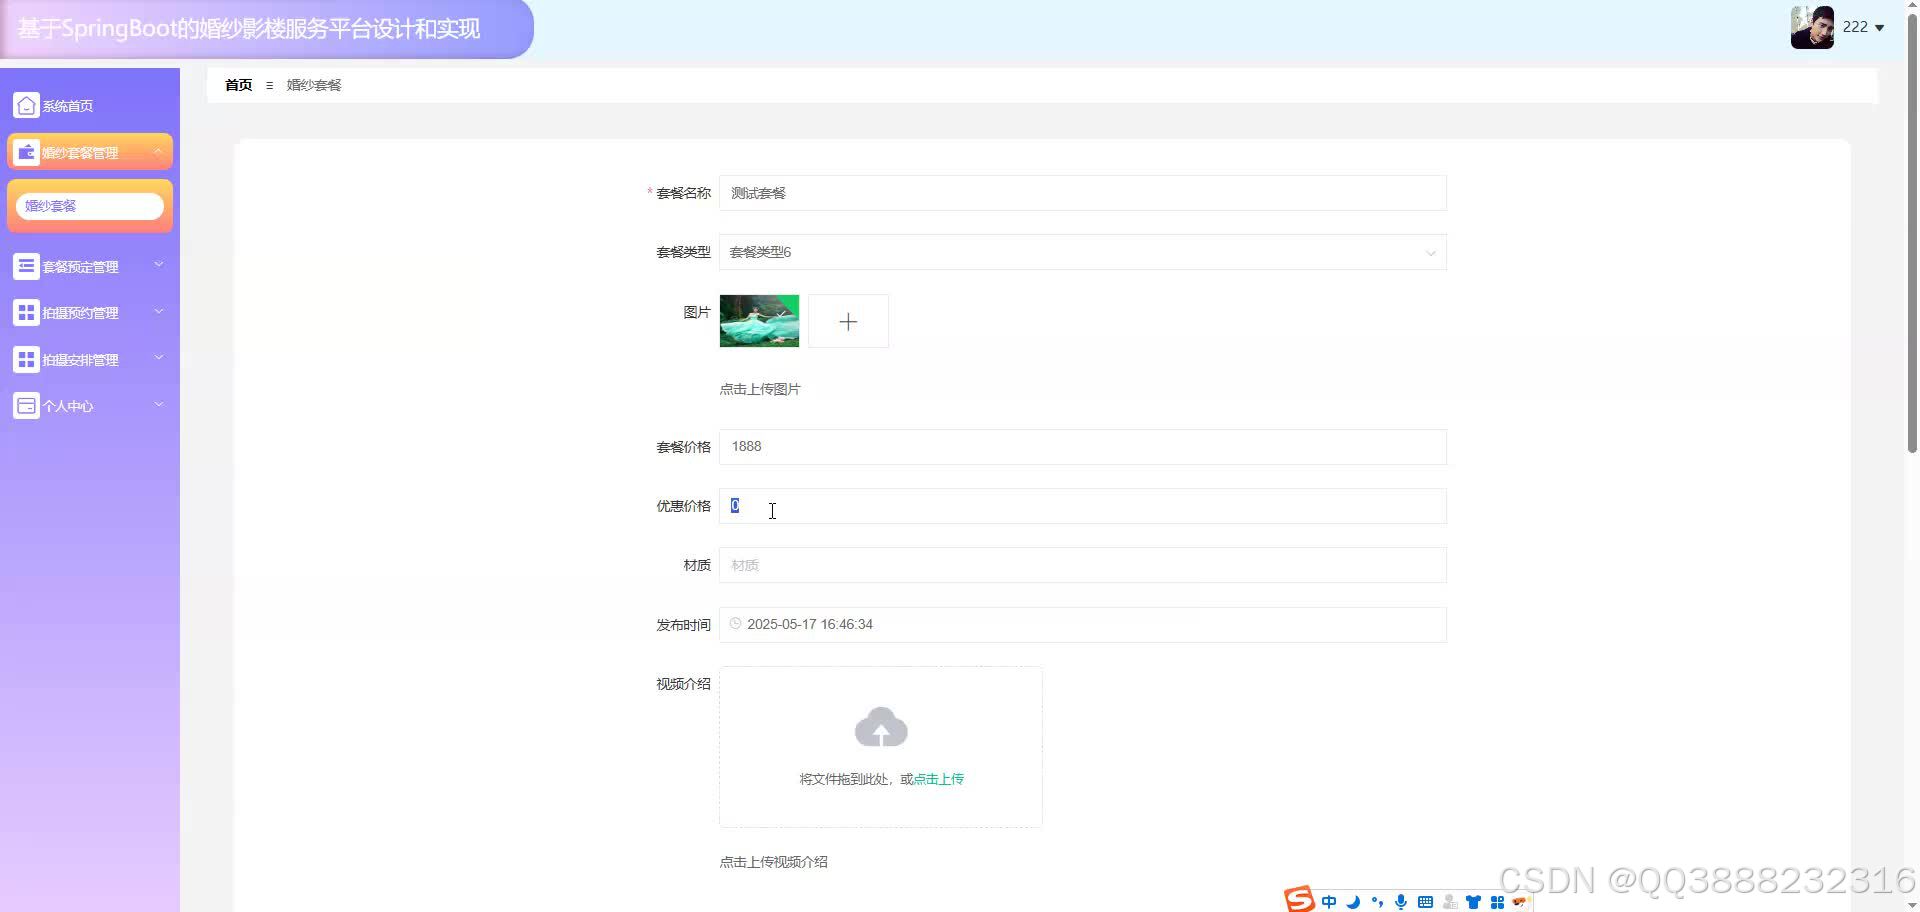Open the Sogou input method icon
Image resolution: width=1920 pixels, height=912 pixels.
coord(1297,900)
